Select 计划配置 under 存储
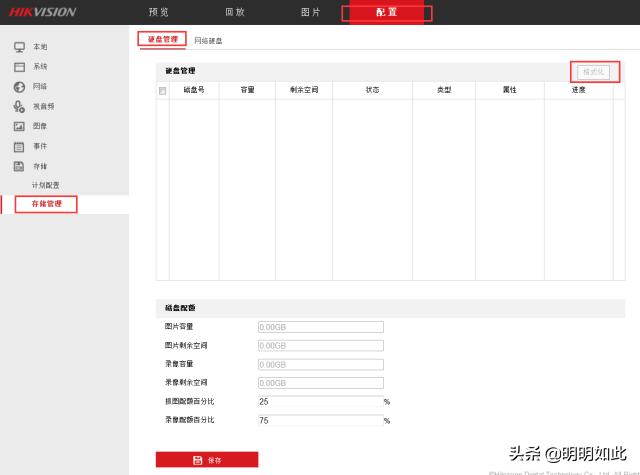The height and width of the screenshot is (475, 640). click(46, 185)
